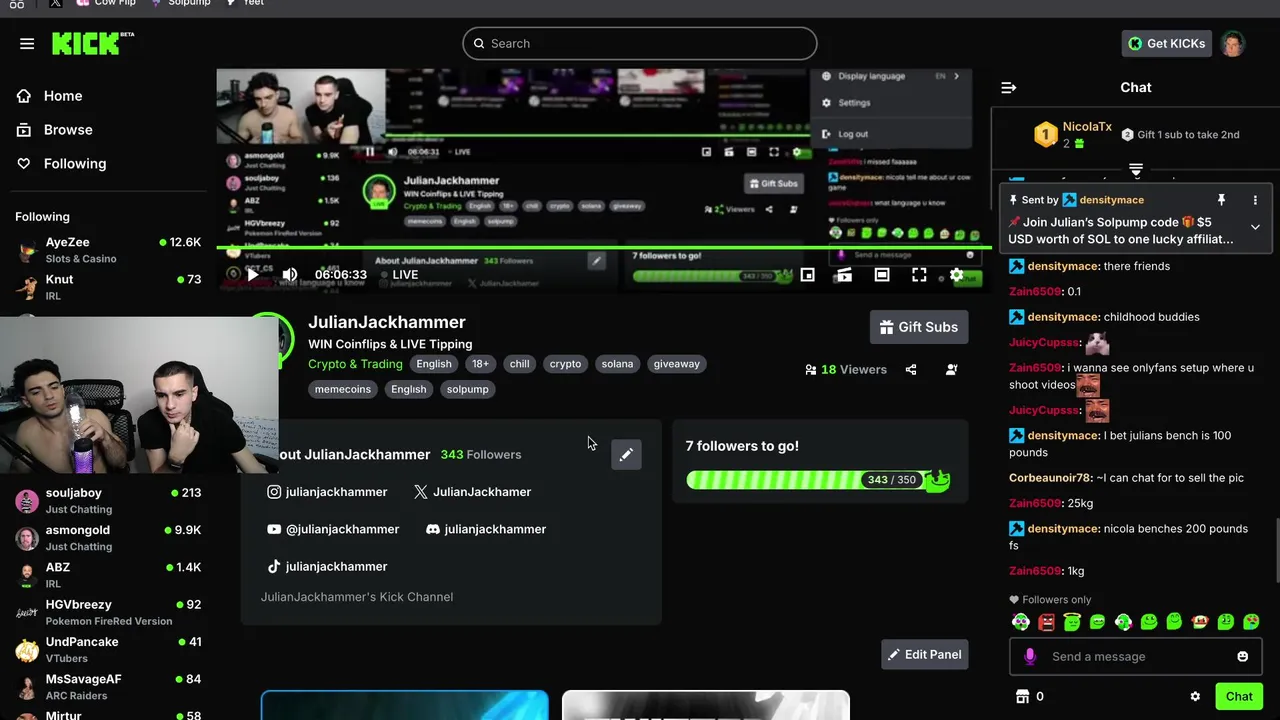This screenshot has height=720, width=1280.
Task: Unpin the pinned chat message
Action: click(1221, 200)
